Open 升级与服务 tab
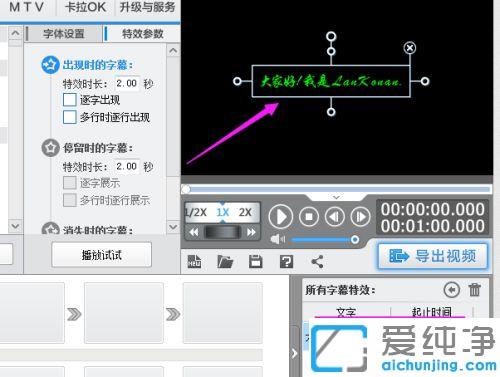 pos(147,7)
